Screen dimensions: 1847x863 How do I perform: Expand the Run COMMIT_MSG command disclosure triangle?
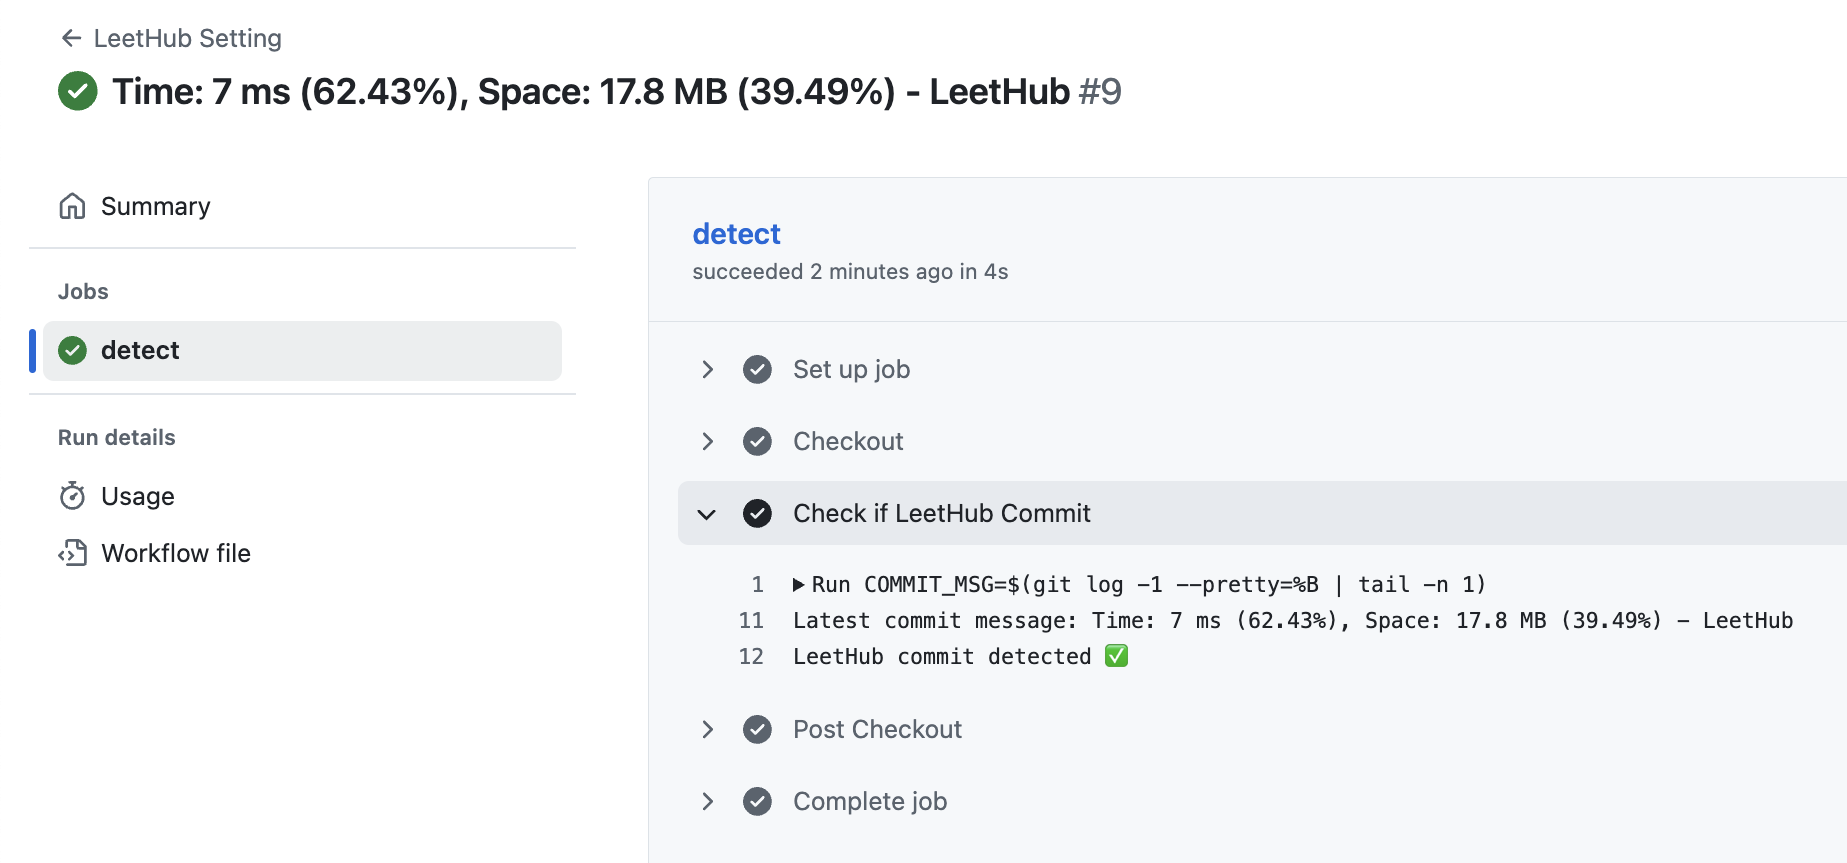(799, 585)
